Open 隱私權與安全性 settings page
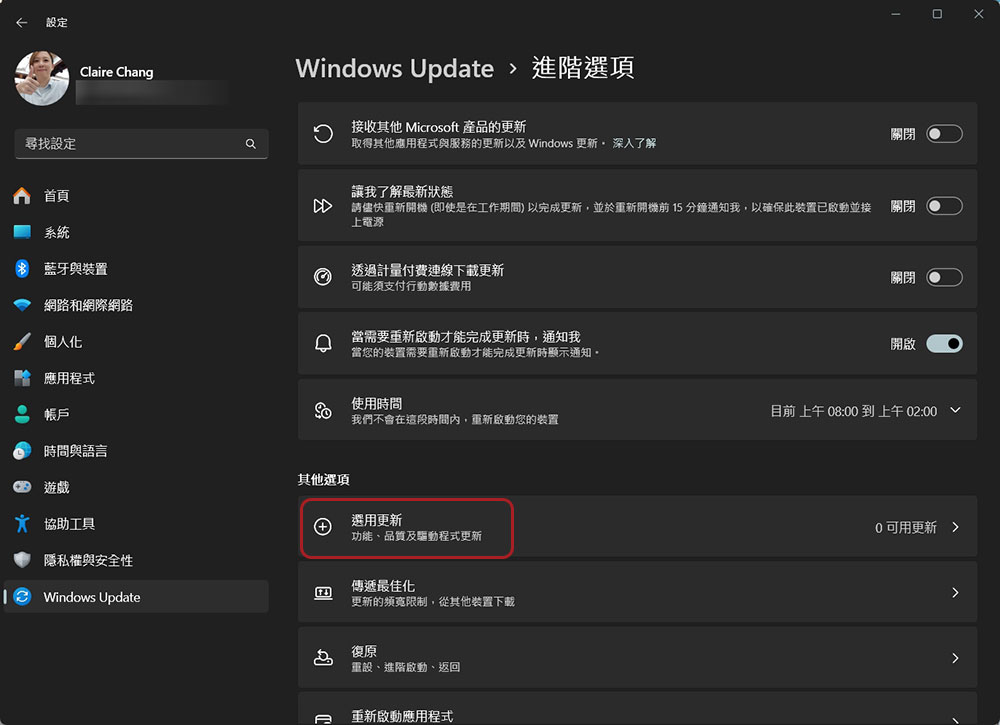Image resolution: width=1000 pixels, height=725 pixels. pos(136,560)
